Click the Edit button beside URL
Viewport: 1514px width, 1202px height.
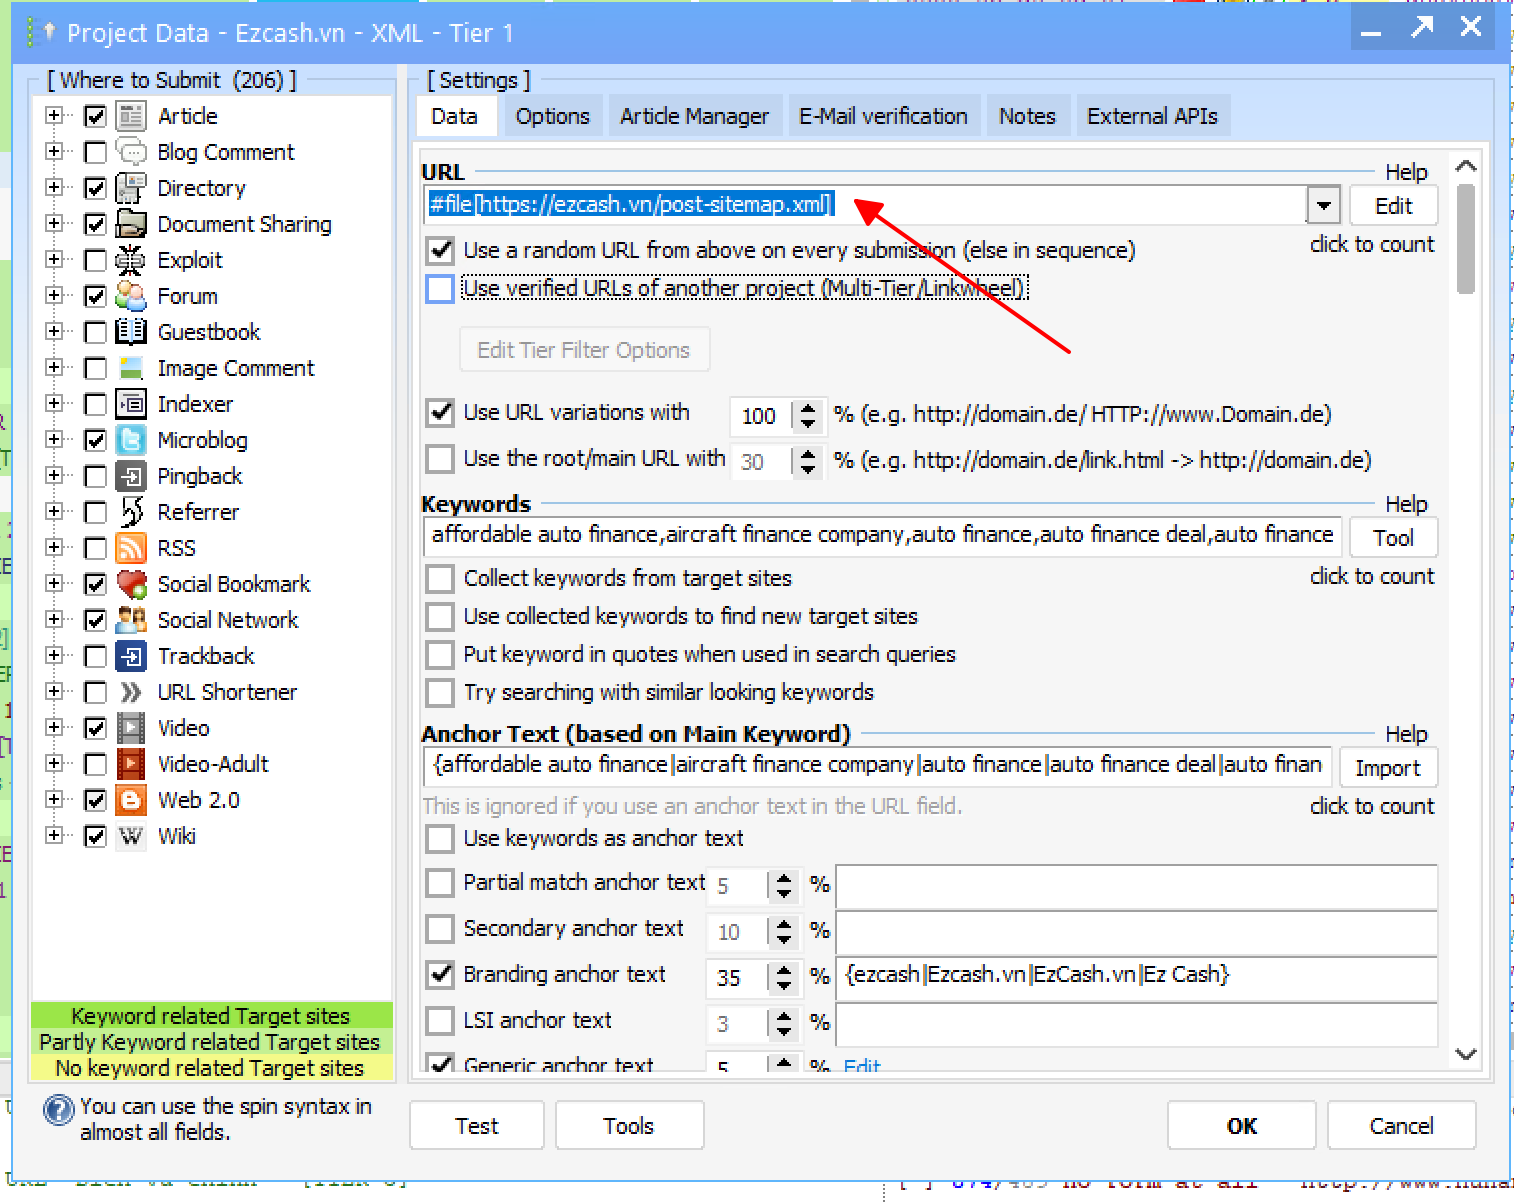(1394, 206)
